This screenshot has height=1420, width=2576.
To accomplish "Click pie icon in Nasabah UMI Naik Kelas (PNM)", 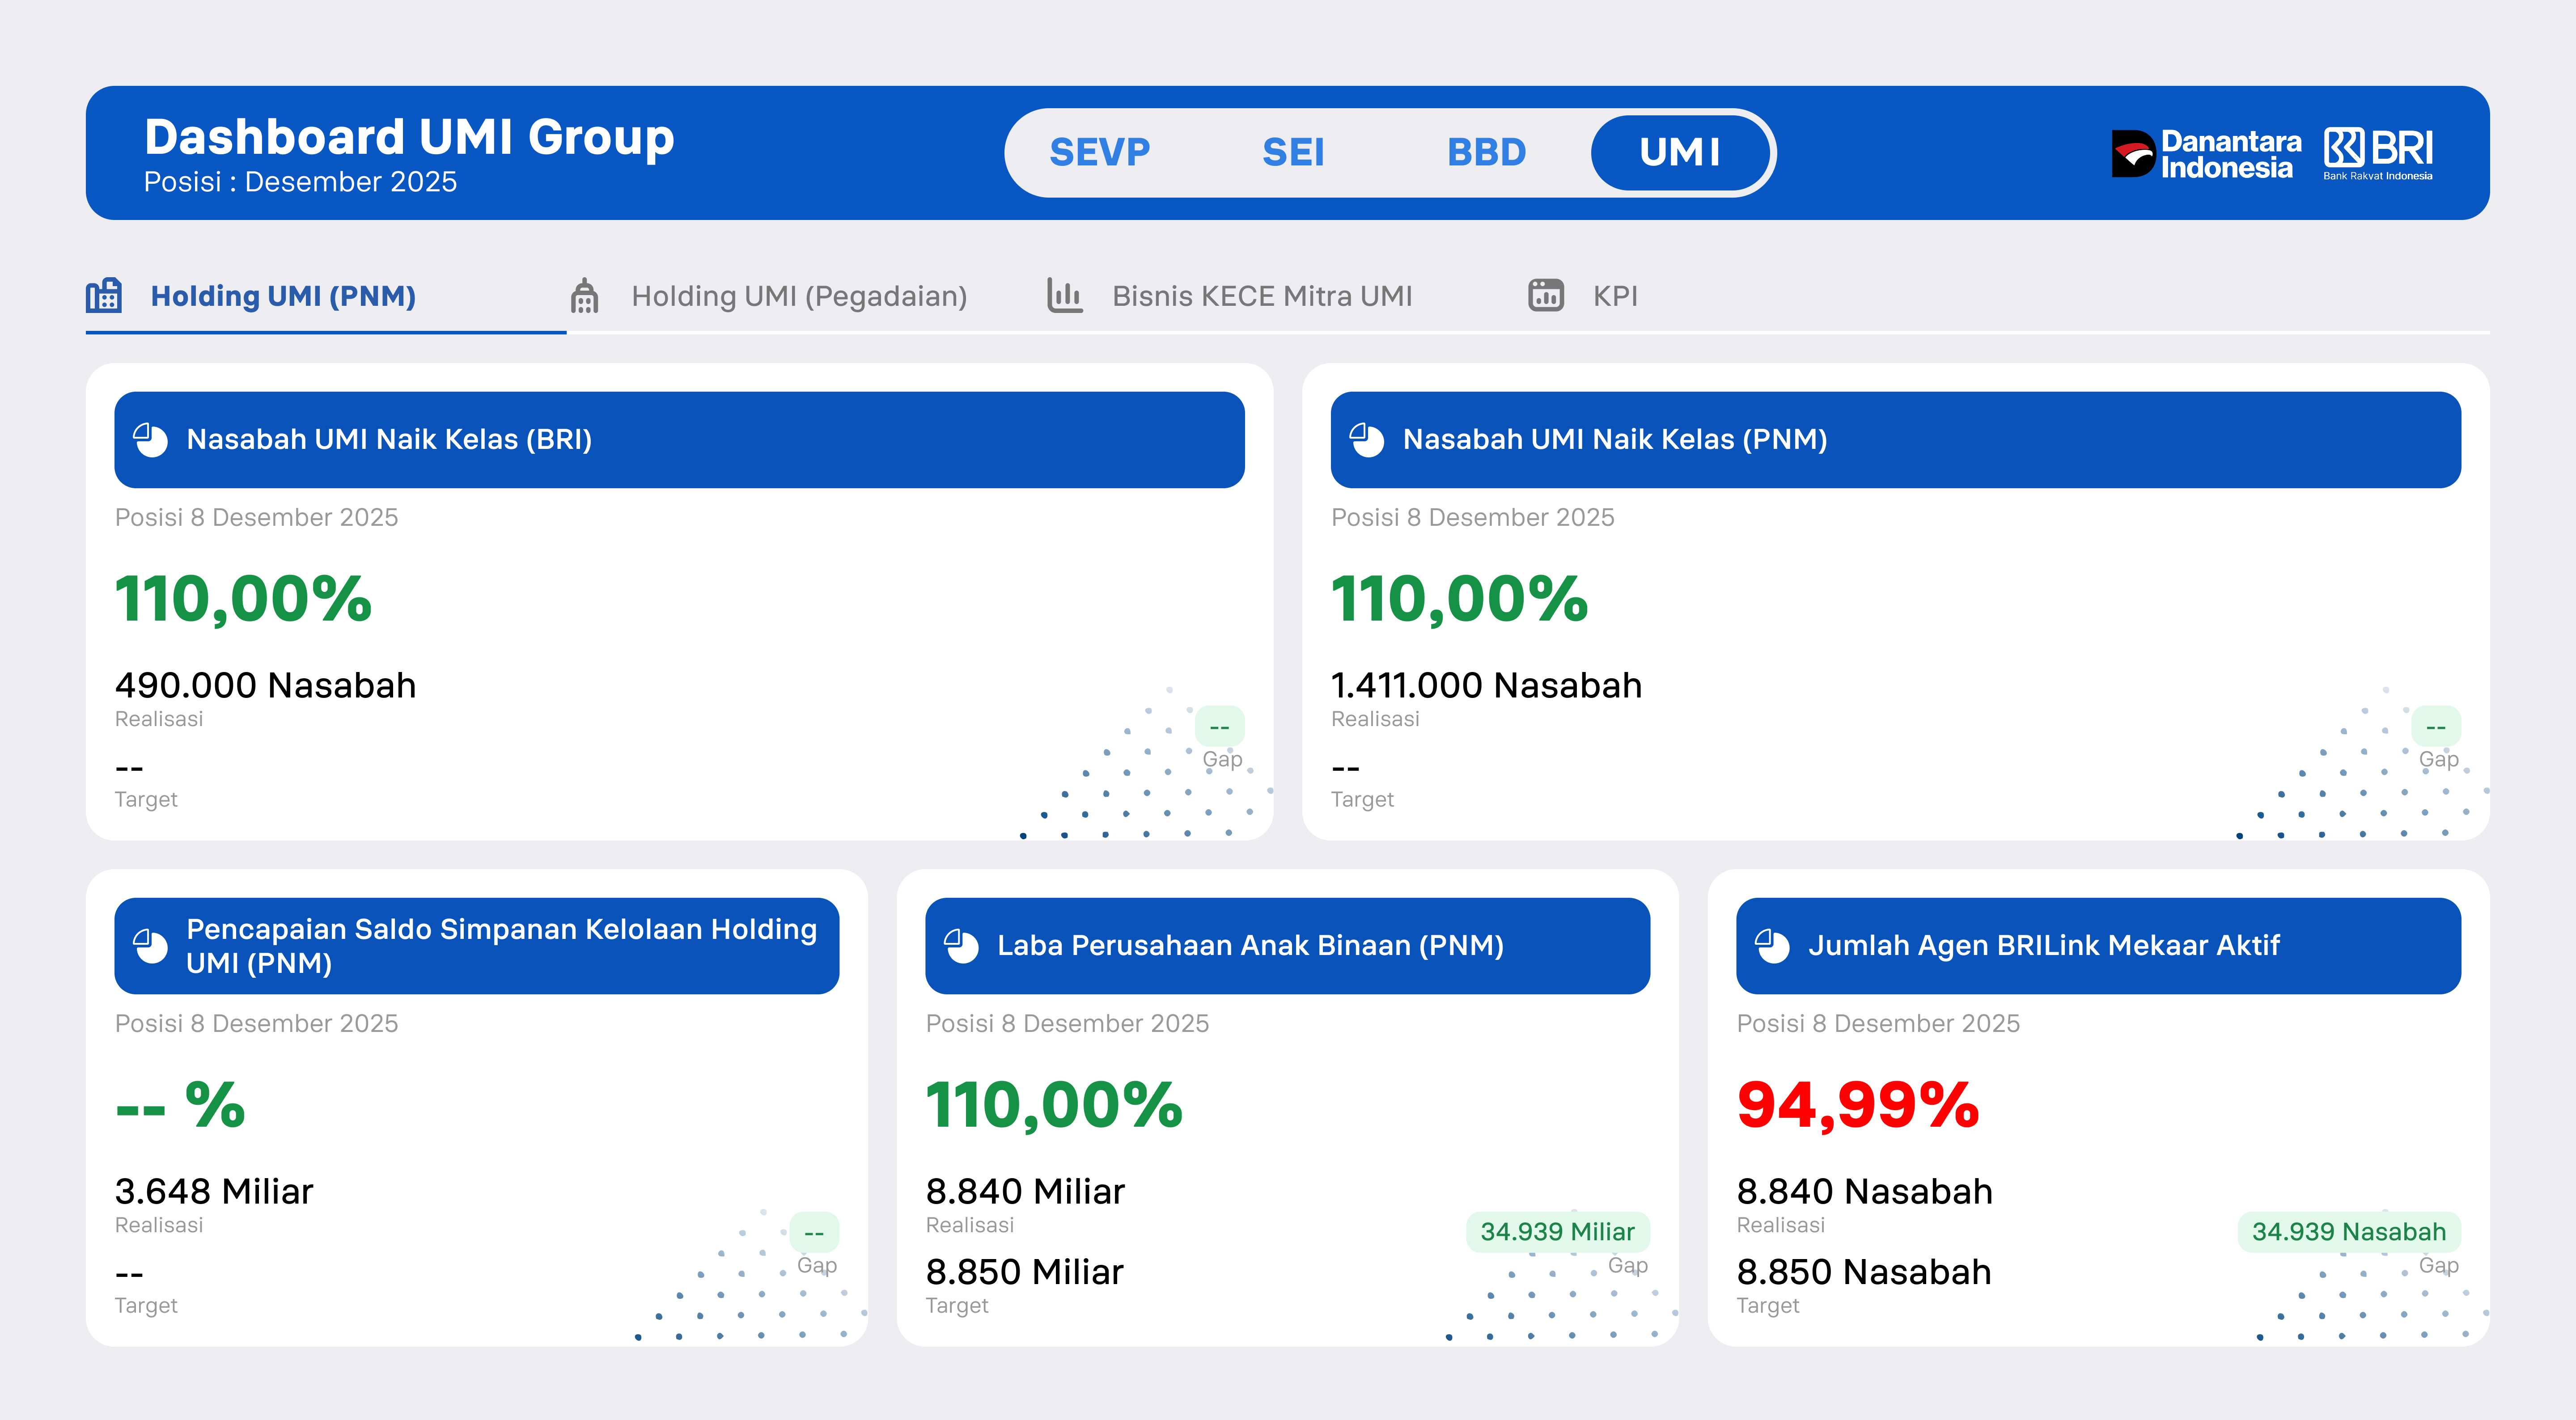I will (x=1367, y=440).
